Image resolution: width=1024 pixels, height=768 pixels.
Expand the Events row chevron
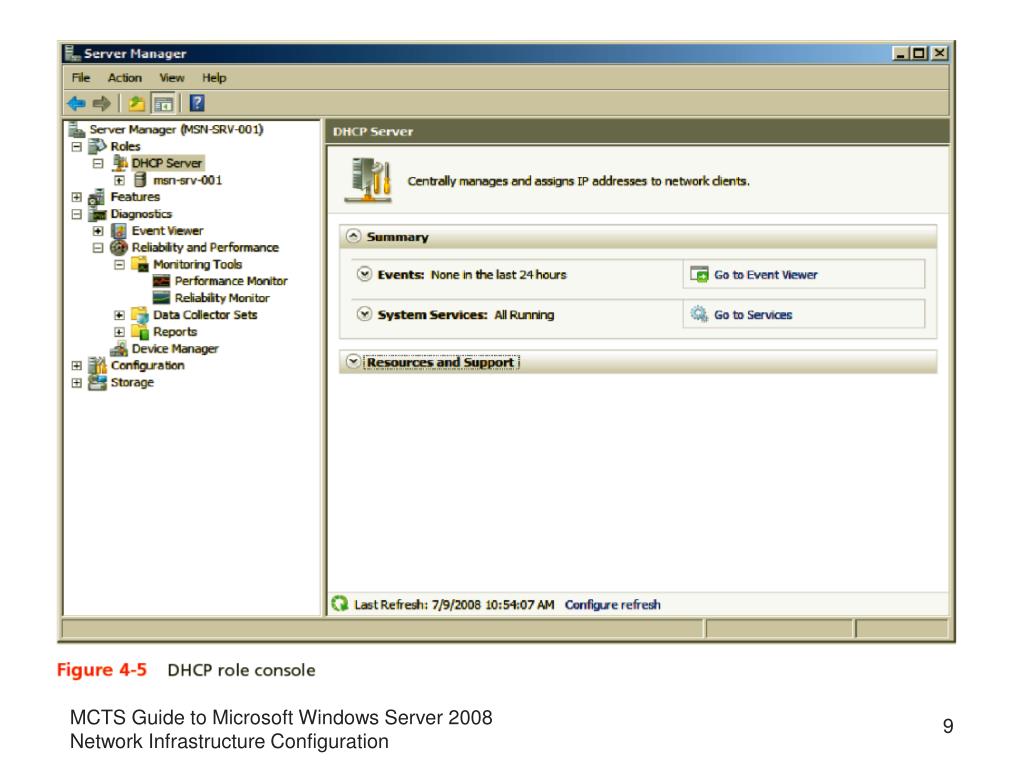364,274
